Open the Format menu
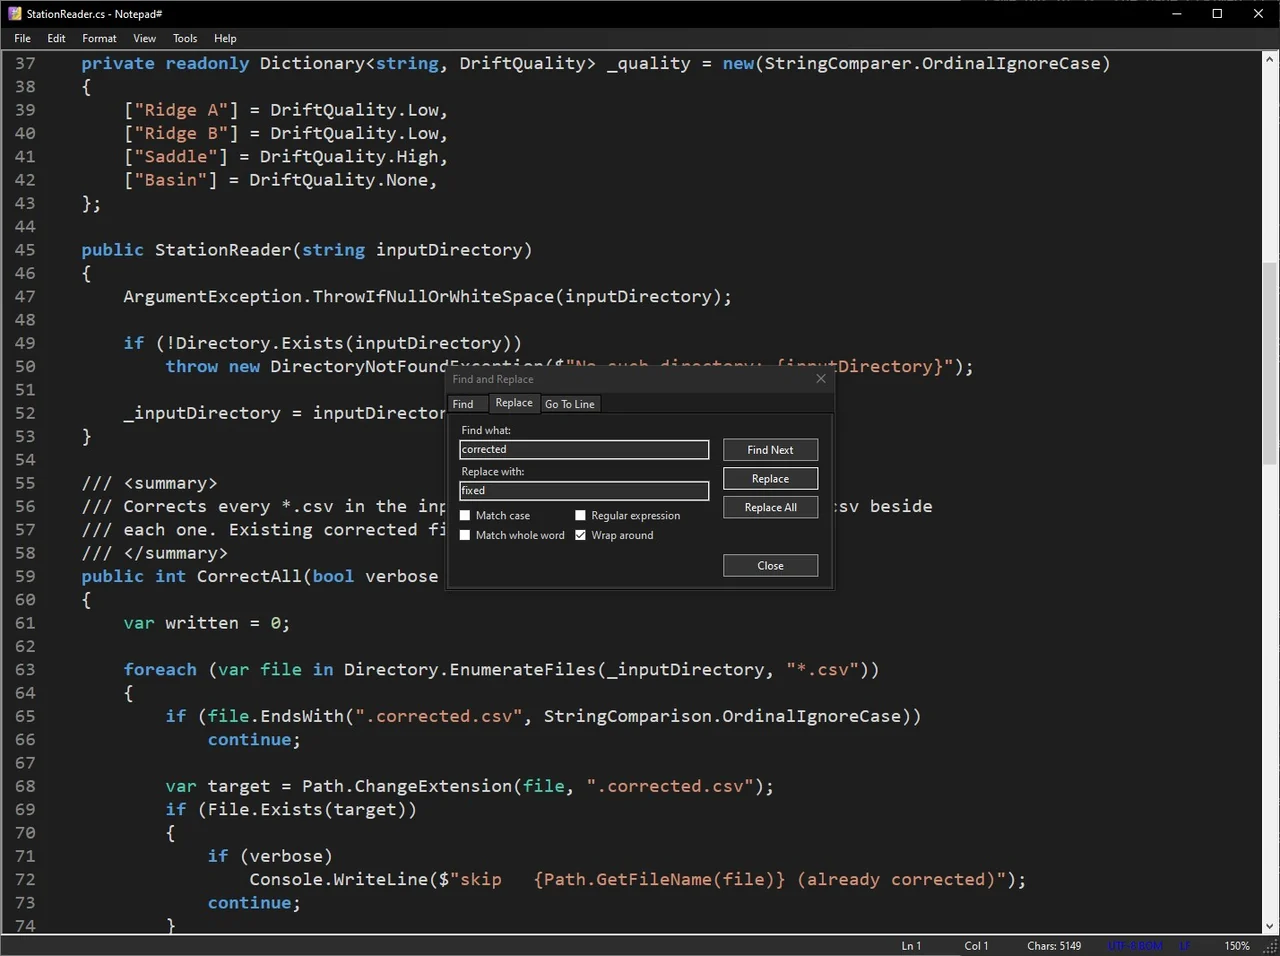The width and height of the screenshot is (1280, 956). click(99, 38)
